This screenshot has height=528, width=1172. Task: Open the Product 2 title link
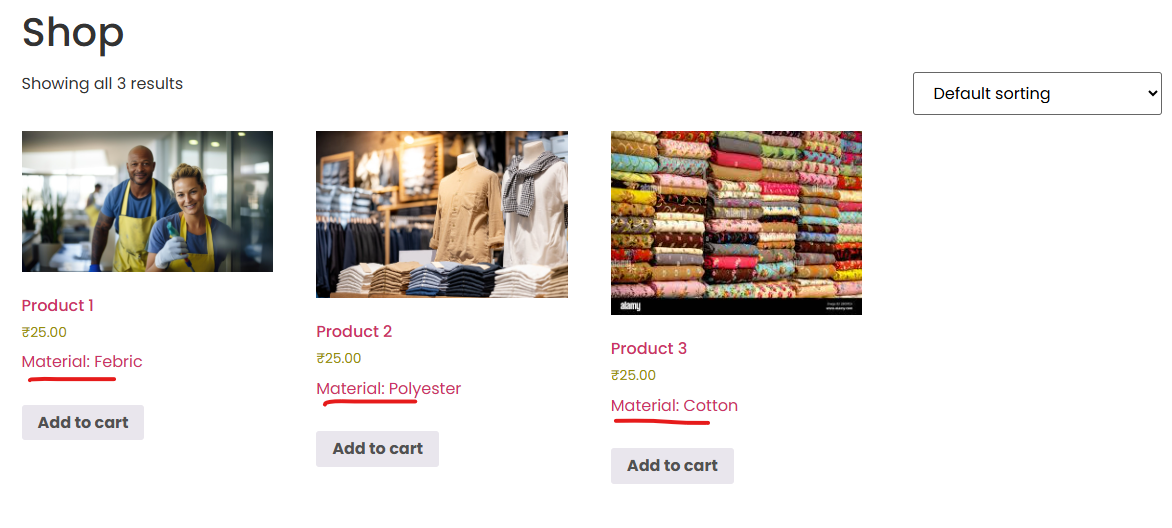coord(354,331)
